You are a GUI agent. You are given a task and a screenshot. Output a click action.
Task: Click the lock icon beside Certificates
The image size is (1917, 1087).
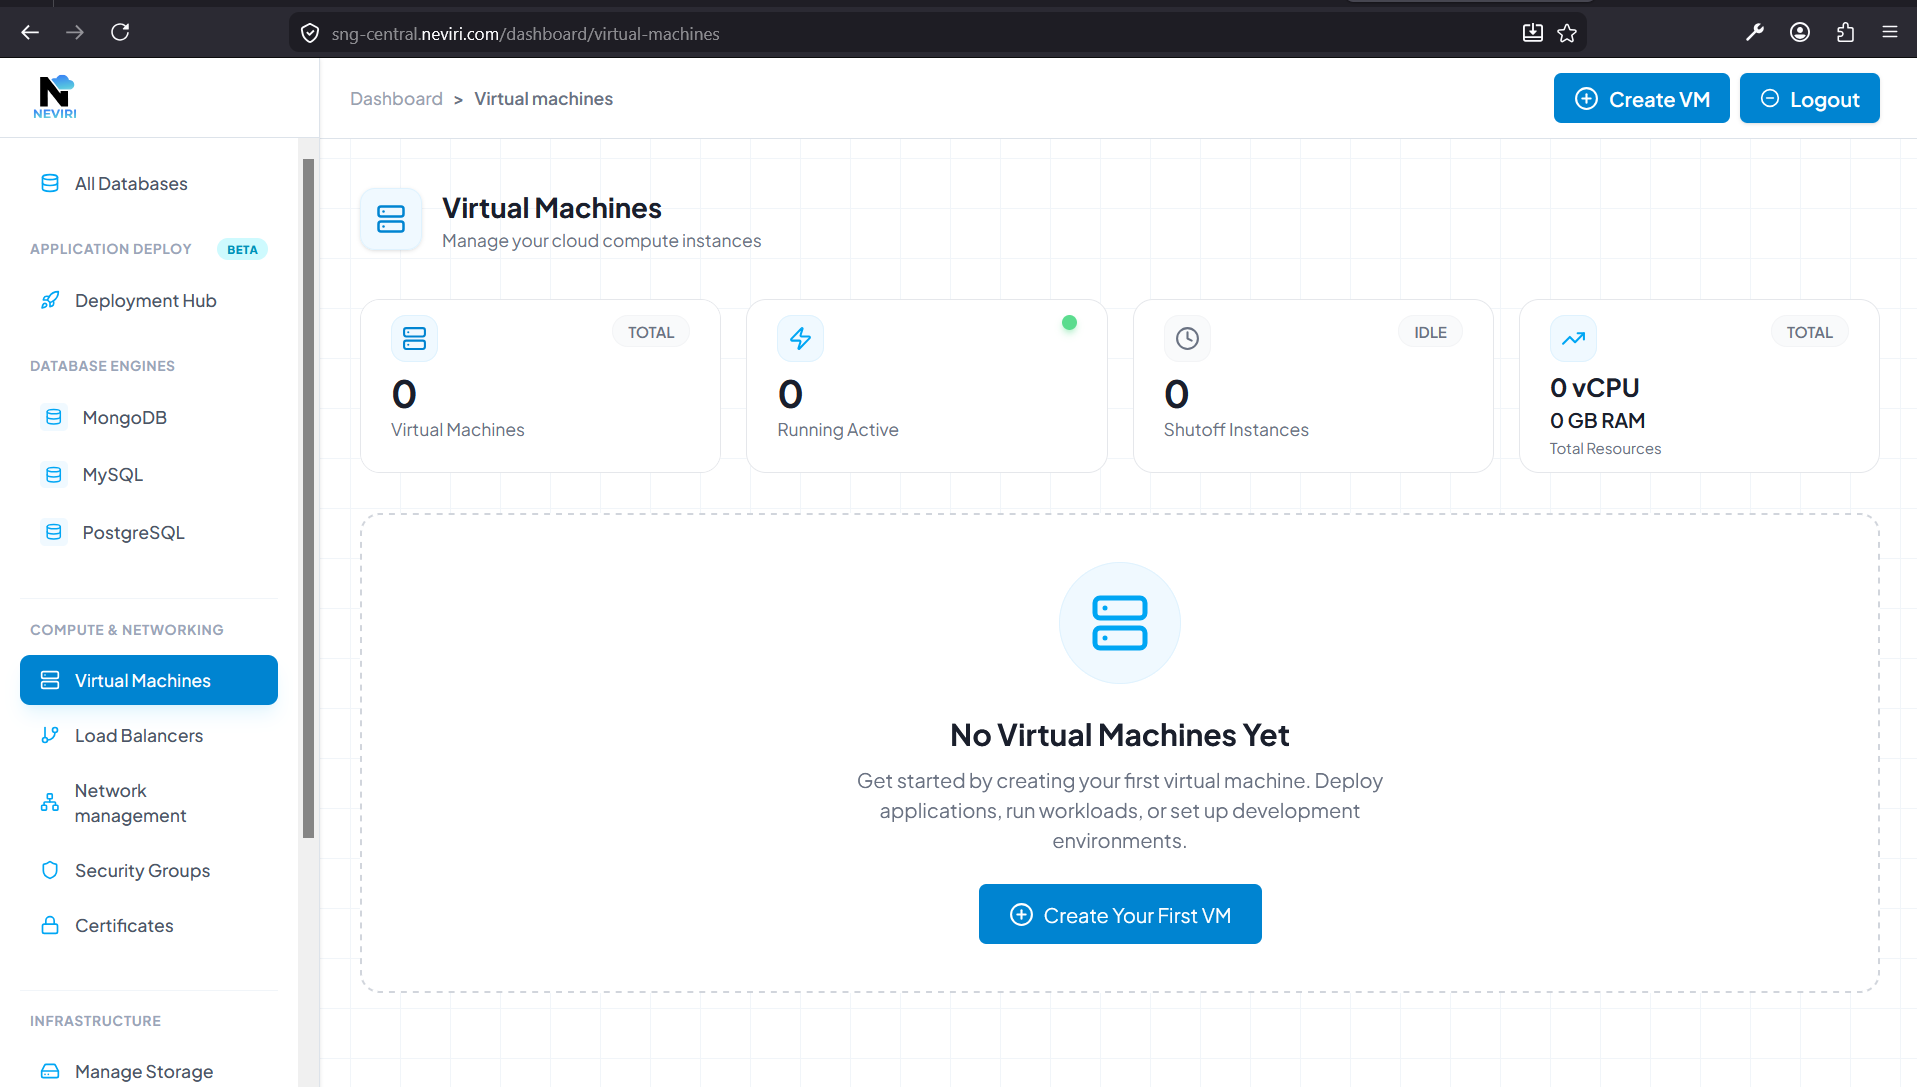(x=50, y=925)
